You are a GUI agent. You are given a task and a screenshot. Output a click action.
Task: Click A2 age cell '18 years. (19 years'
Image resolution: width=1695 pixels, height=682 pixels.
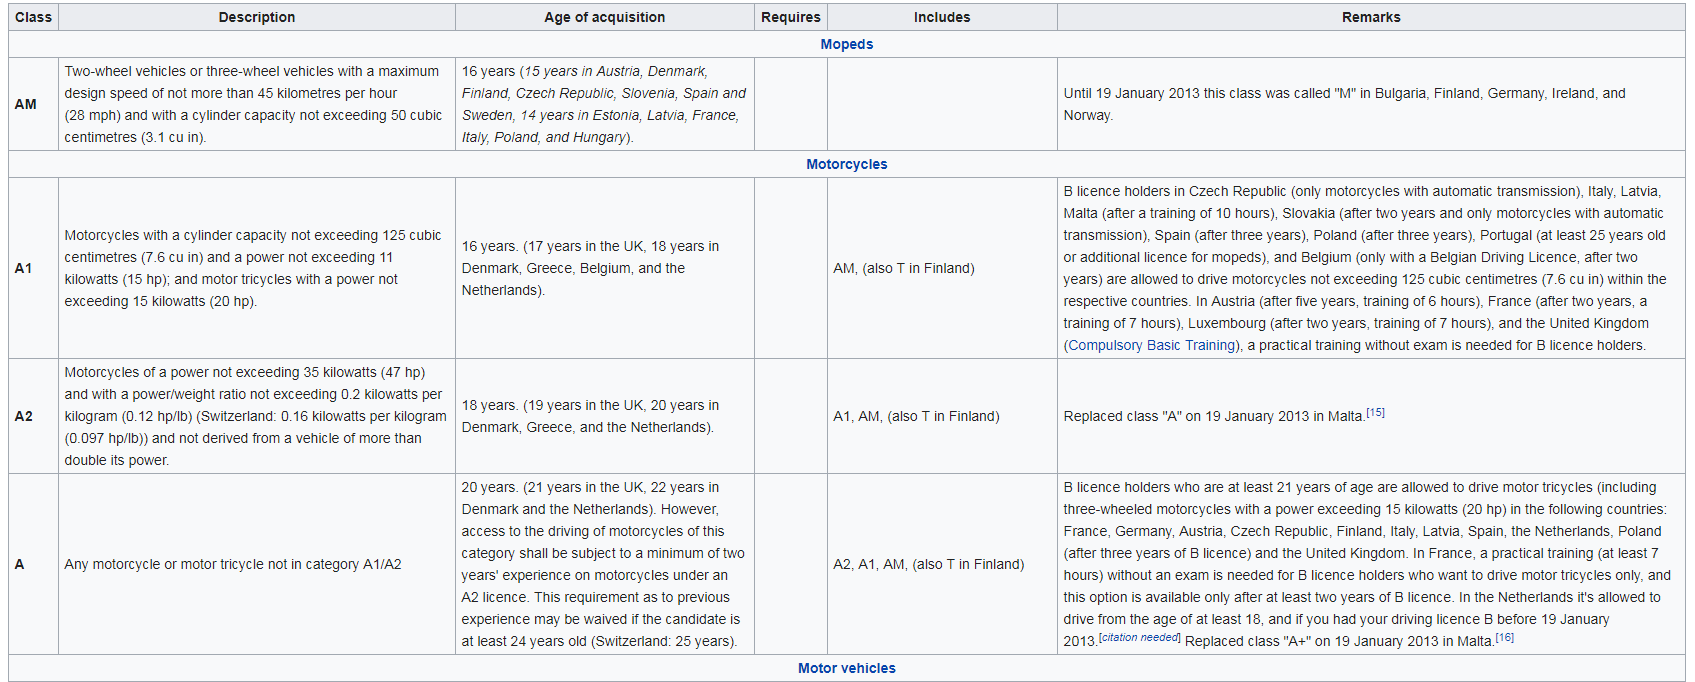[605, 416]
